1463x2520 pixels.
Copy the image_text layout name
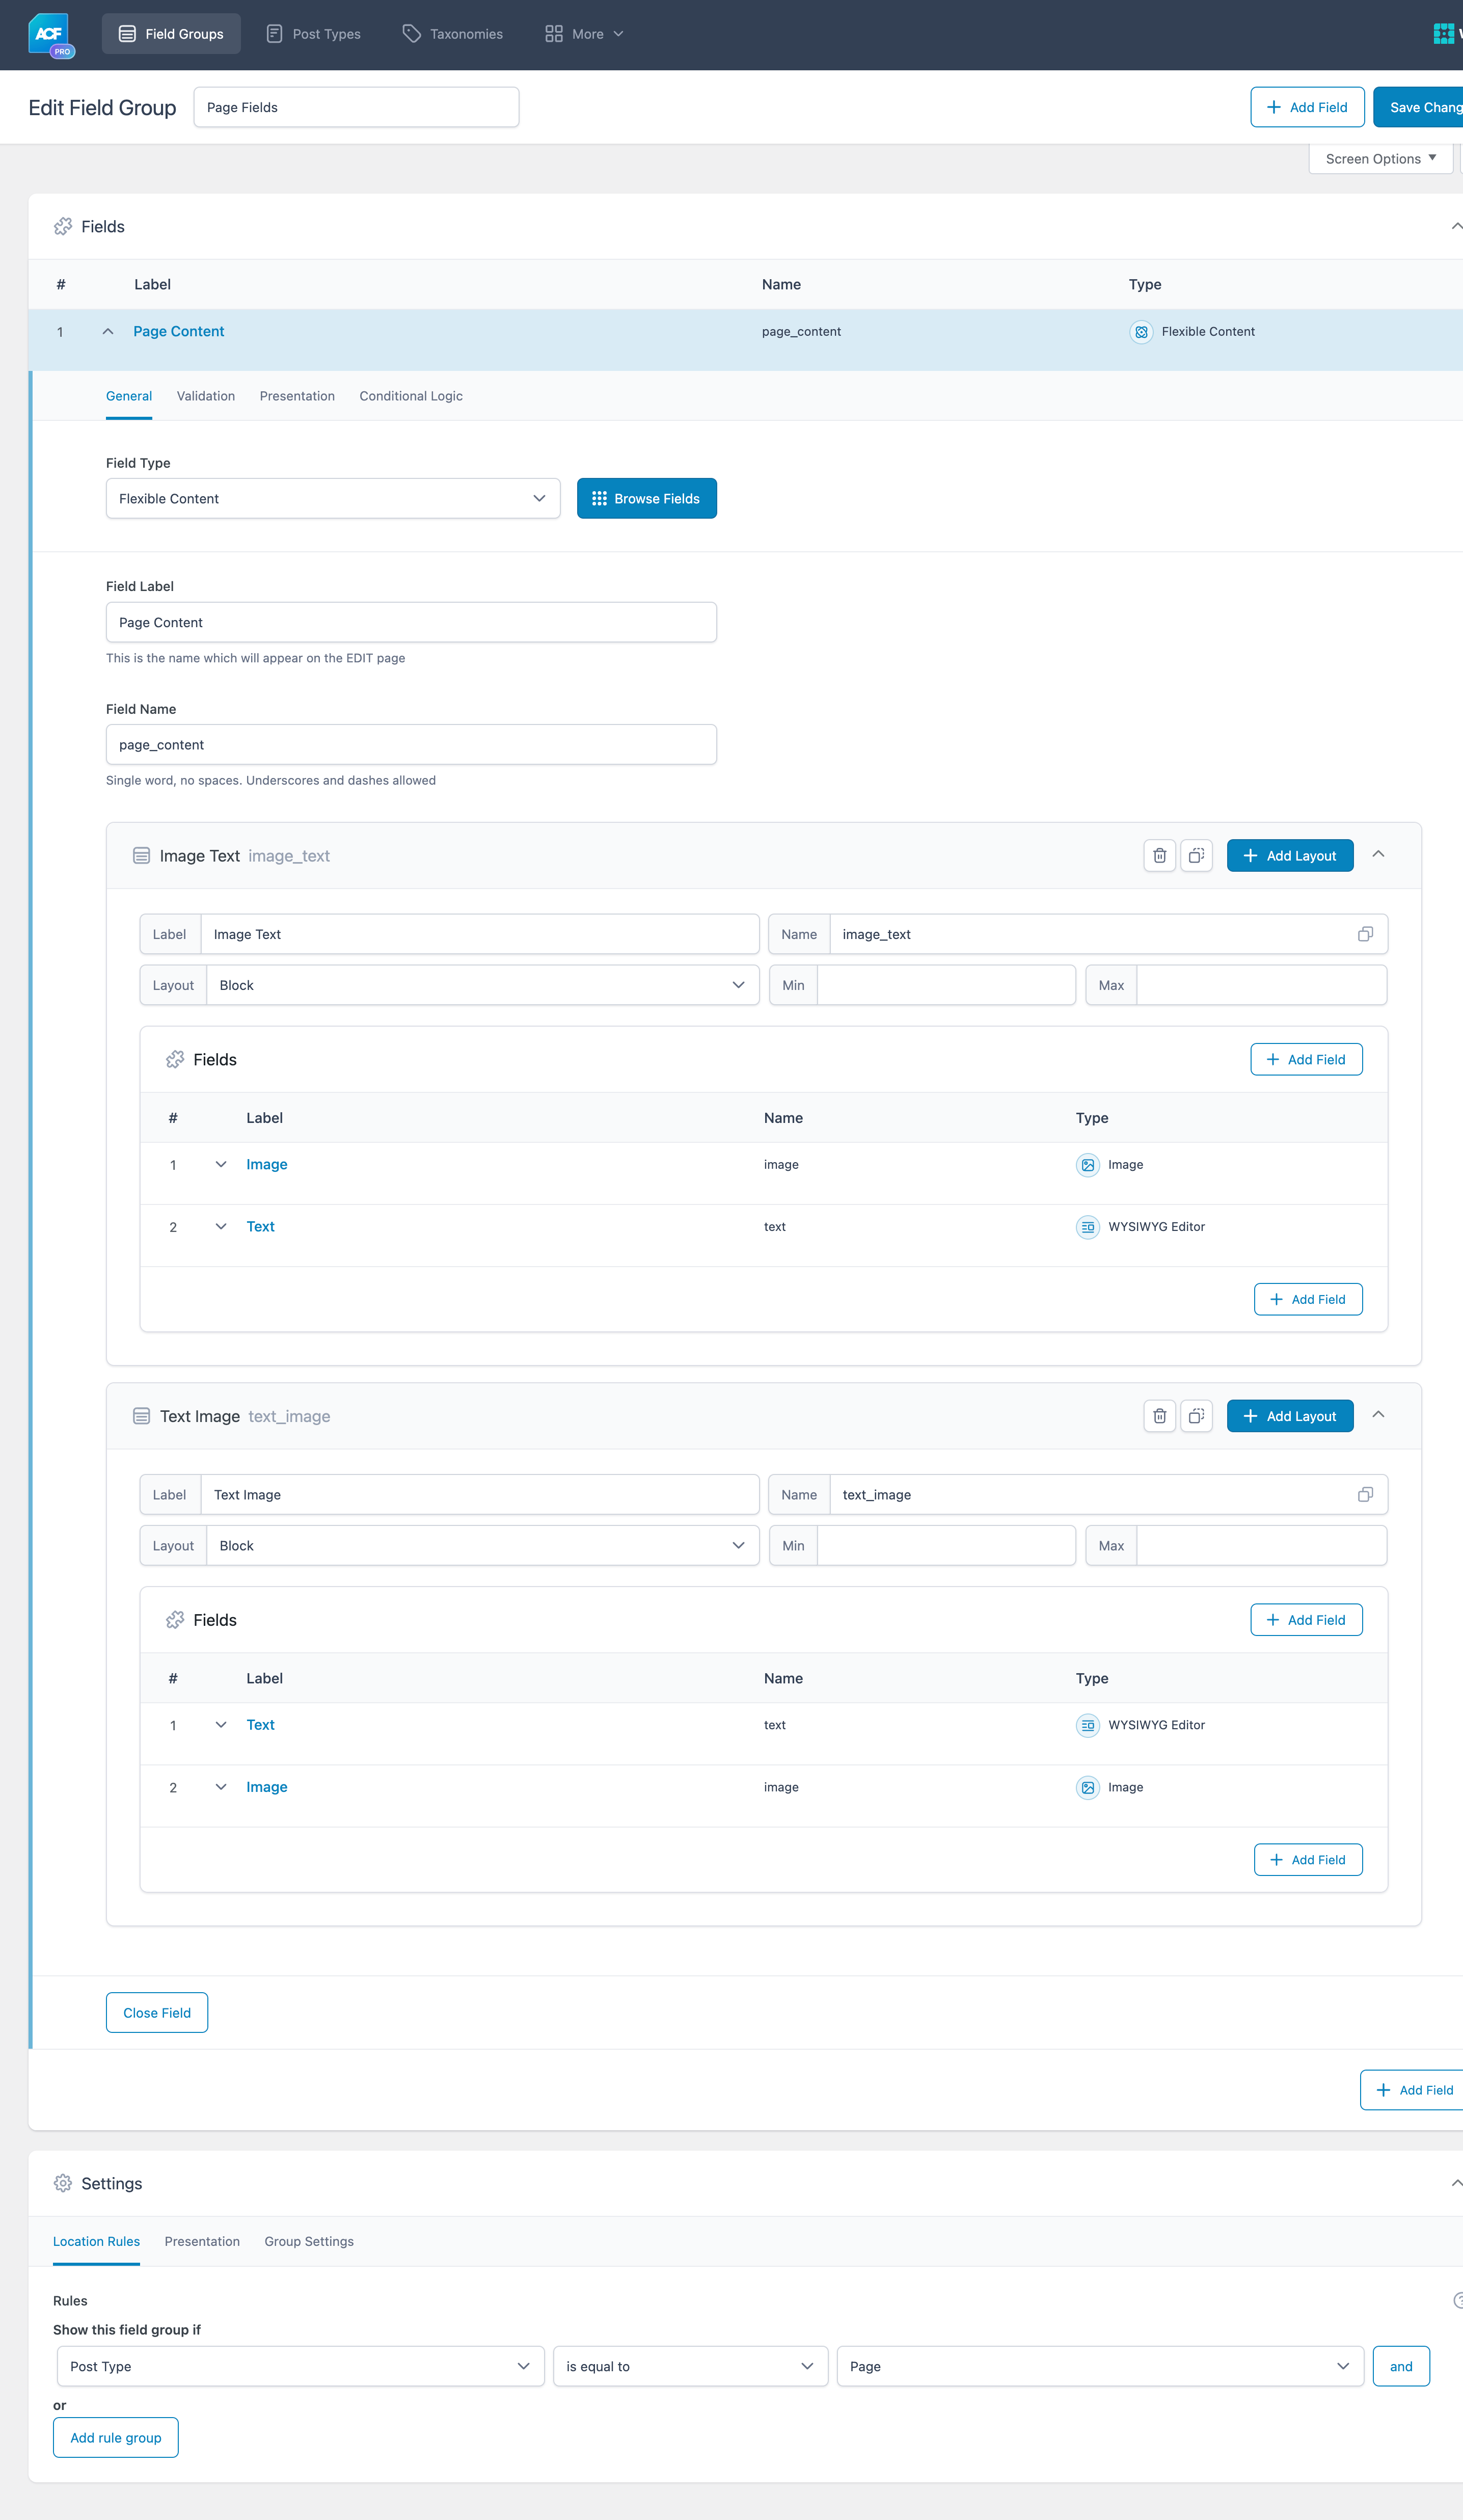point(1365,934)
